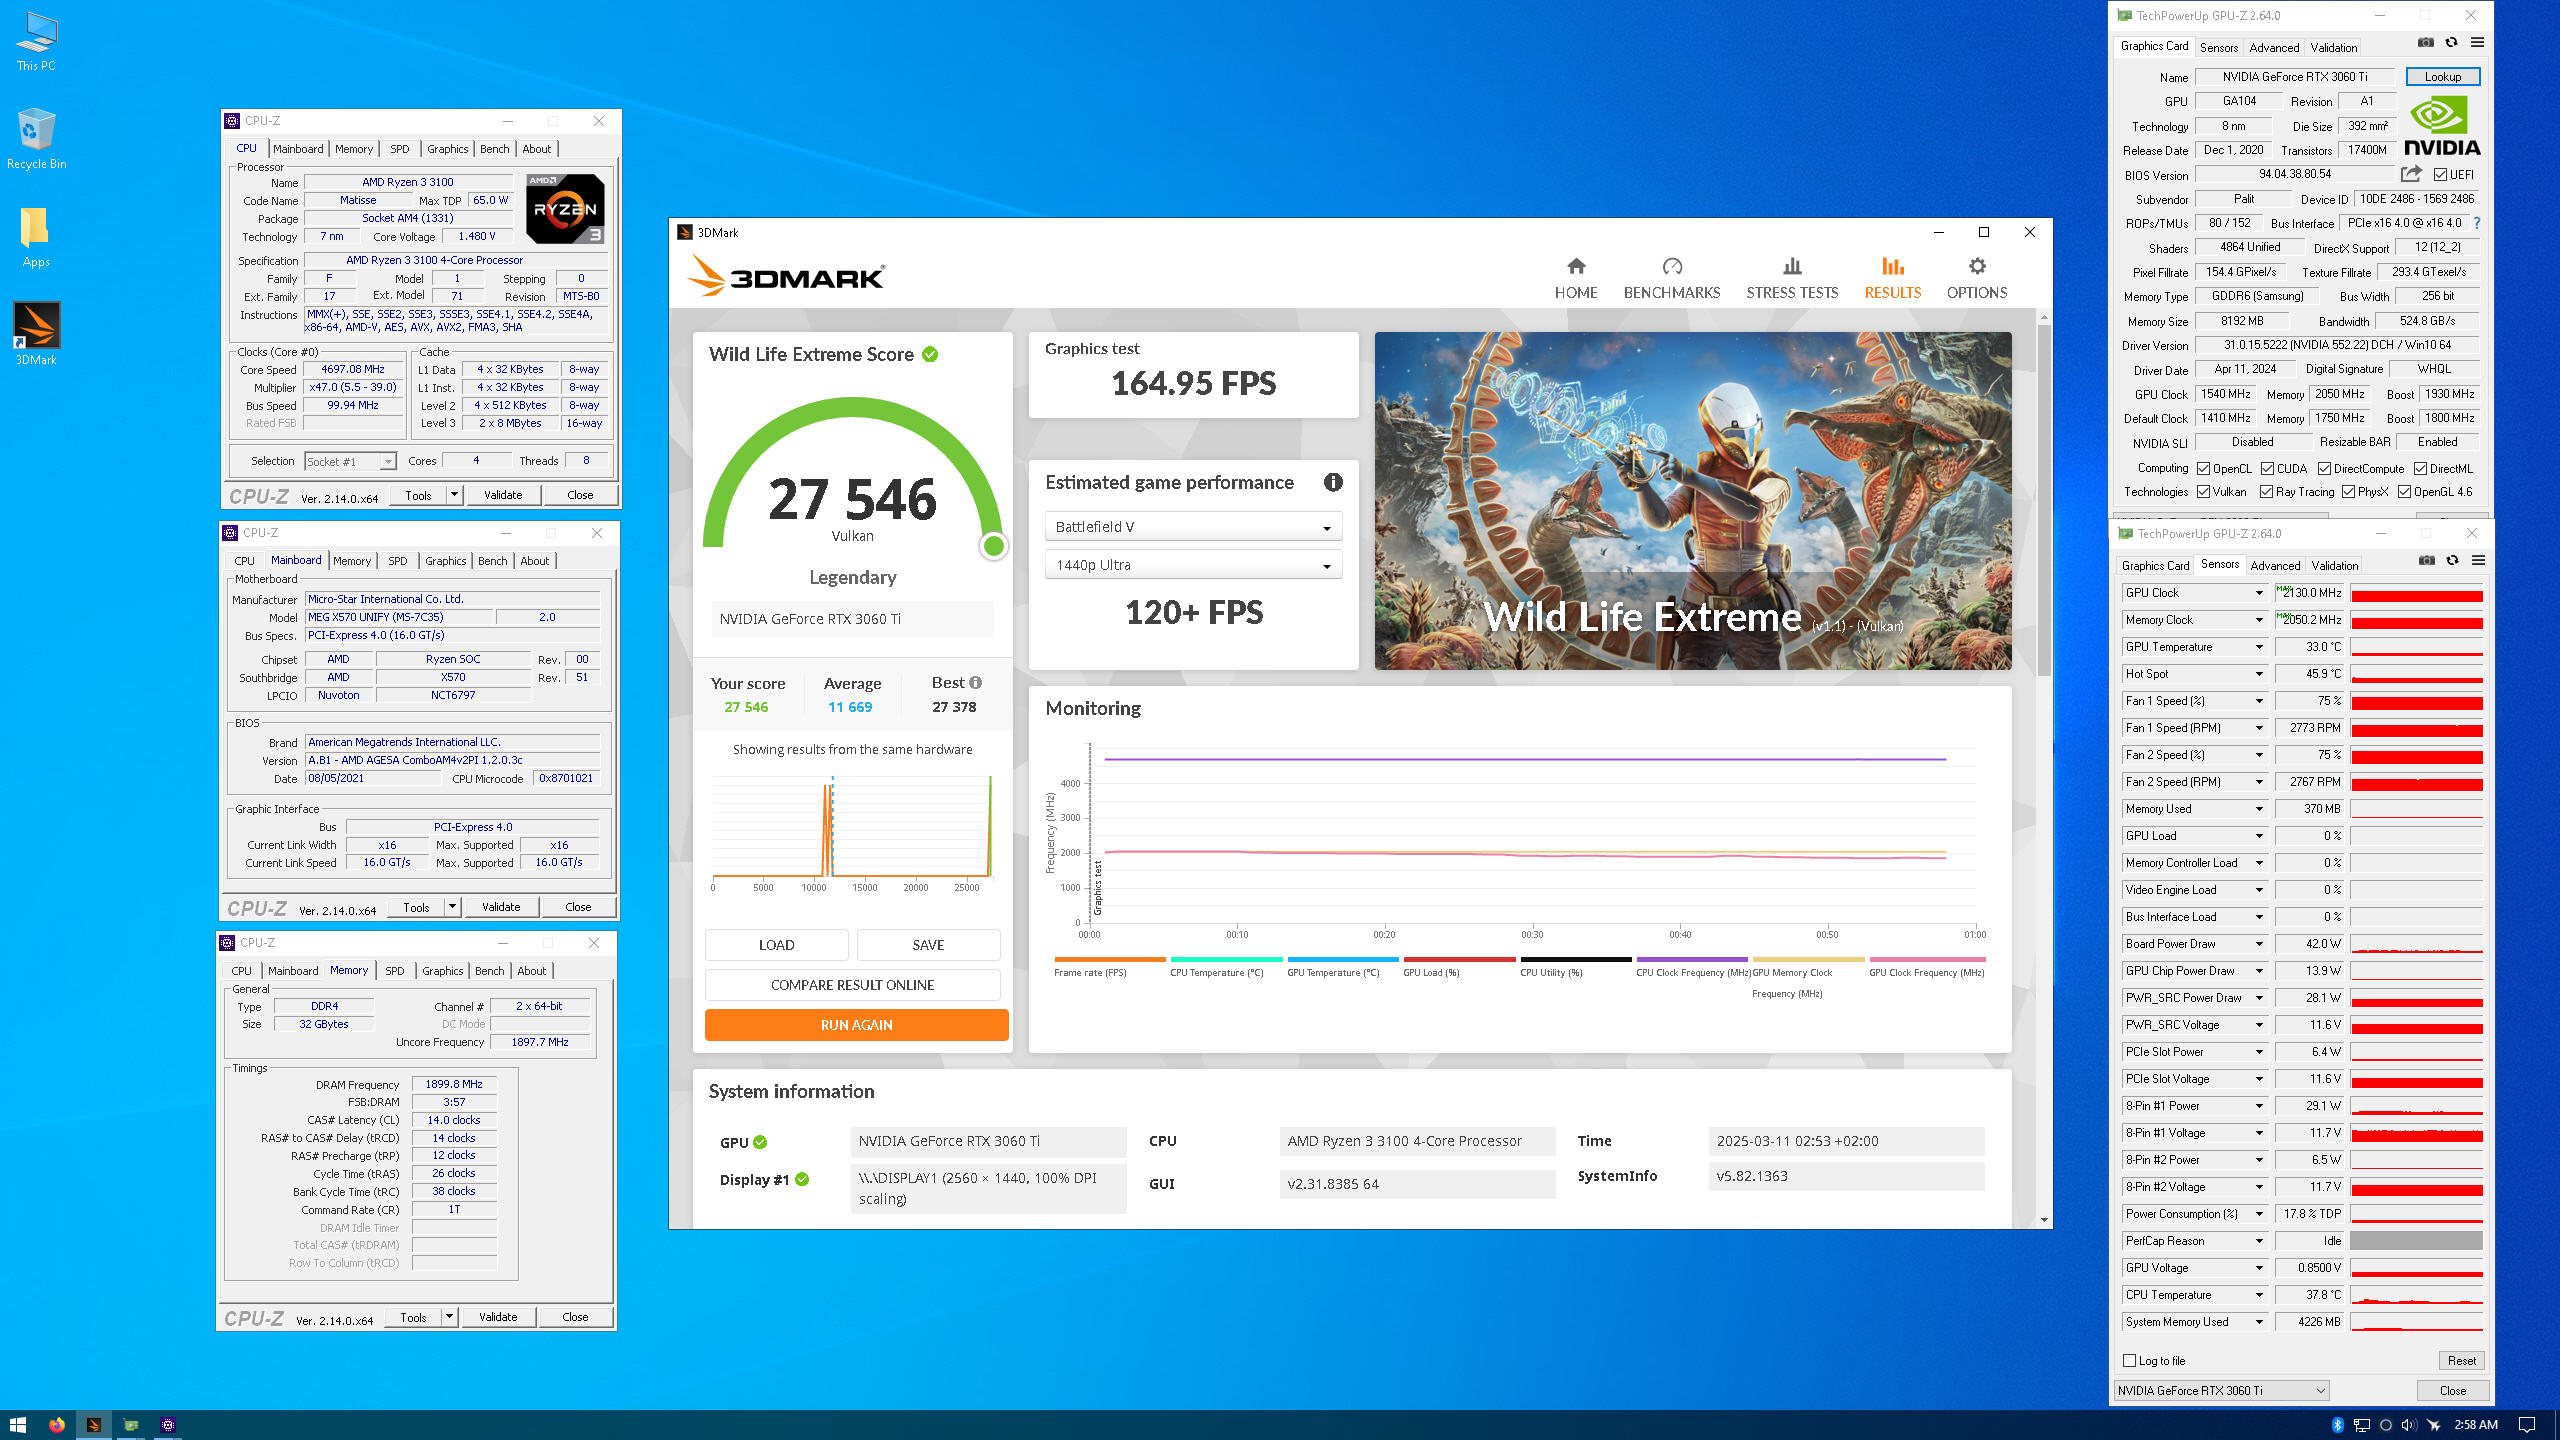This screenshot has width=2560, height=1440.
Task: Click 3DMark icon in taskbar
Action: [x=93, y=1424]
